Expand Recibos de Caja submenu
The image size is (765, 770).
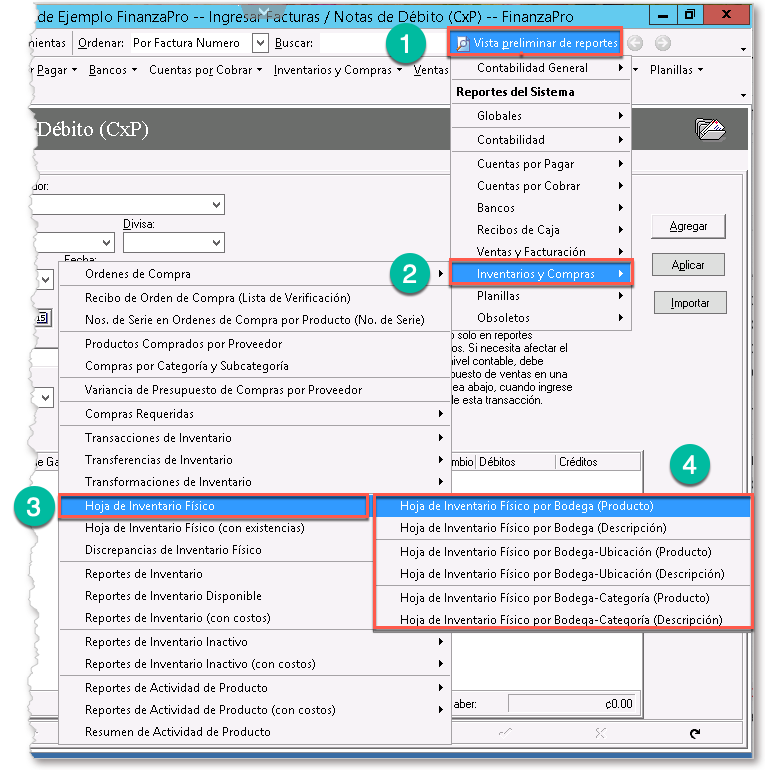click(541, 230)
